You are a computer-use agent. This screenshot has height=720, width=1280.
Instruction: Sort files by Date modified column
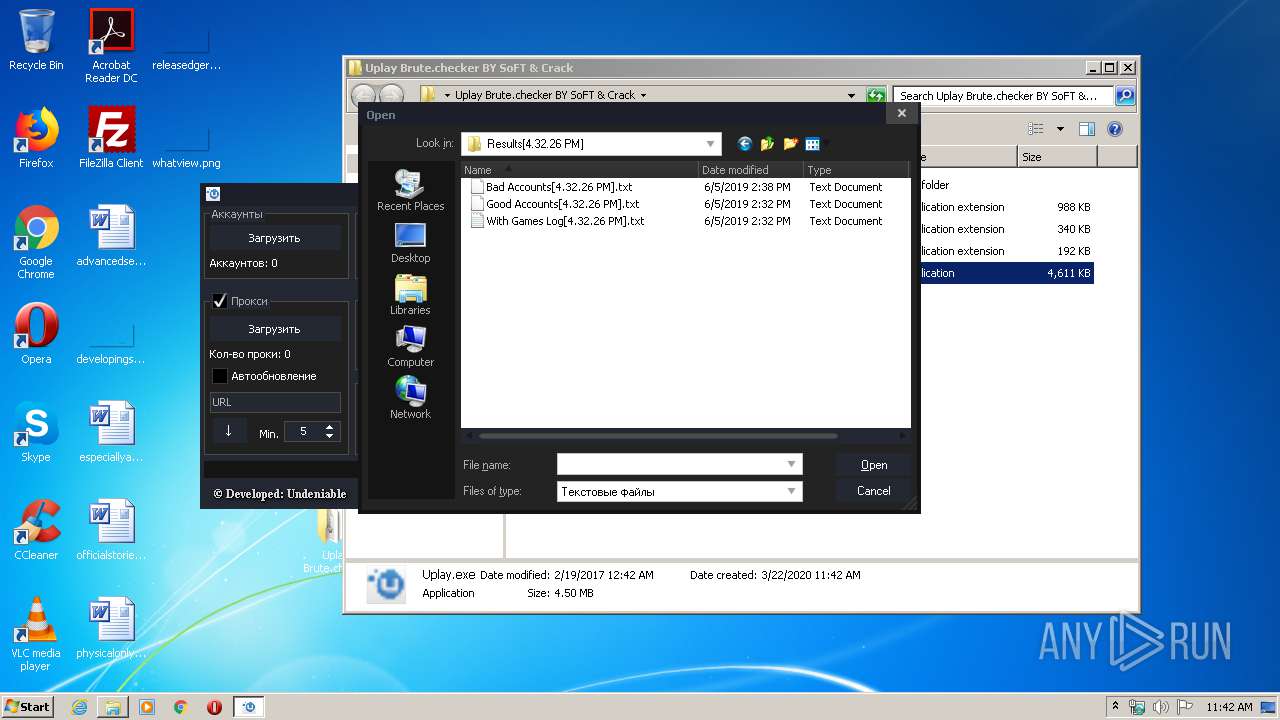pos(751,170)
